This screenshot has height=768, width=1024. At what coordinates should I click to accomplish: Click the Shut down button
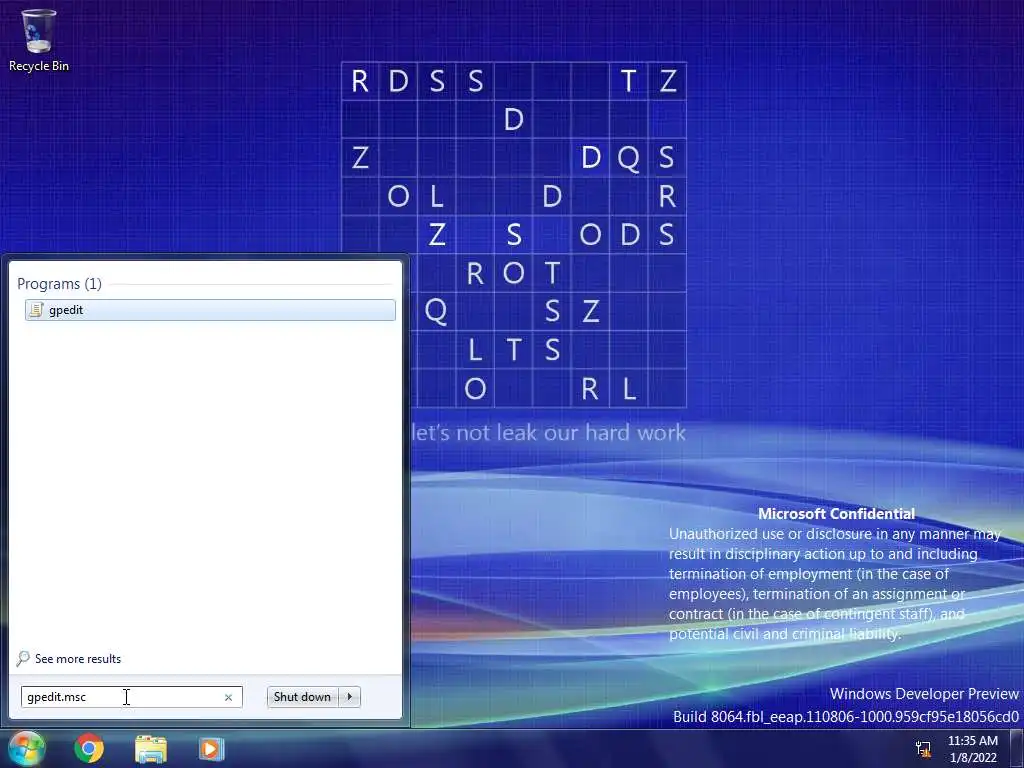(302, 697)
